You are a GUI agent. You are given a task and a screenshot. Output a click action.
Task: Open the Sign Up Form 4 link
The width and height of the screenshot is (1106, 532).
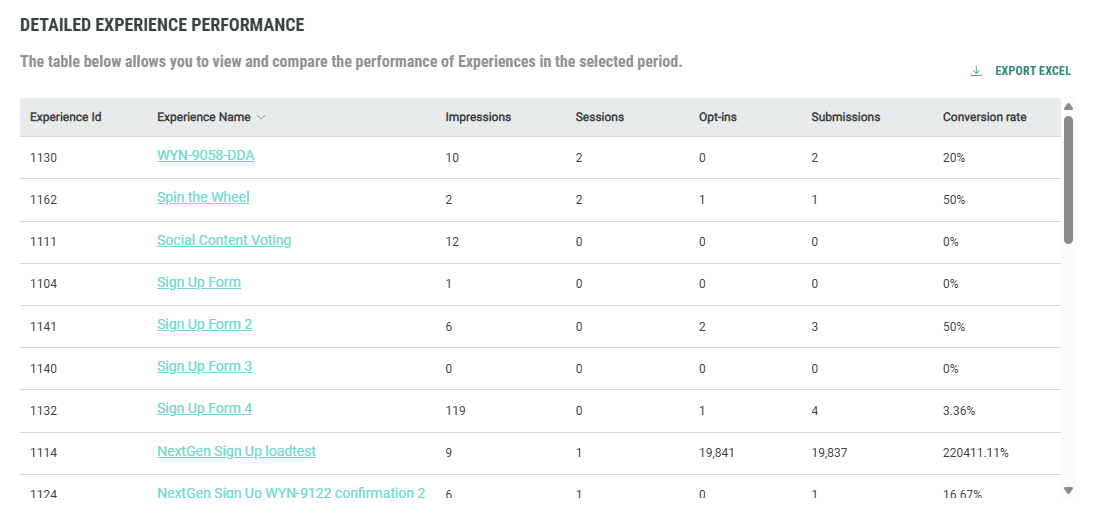[x=204, y=408]
